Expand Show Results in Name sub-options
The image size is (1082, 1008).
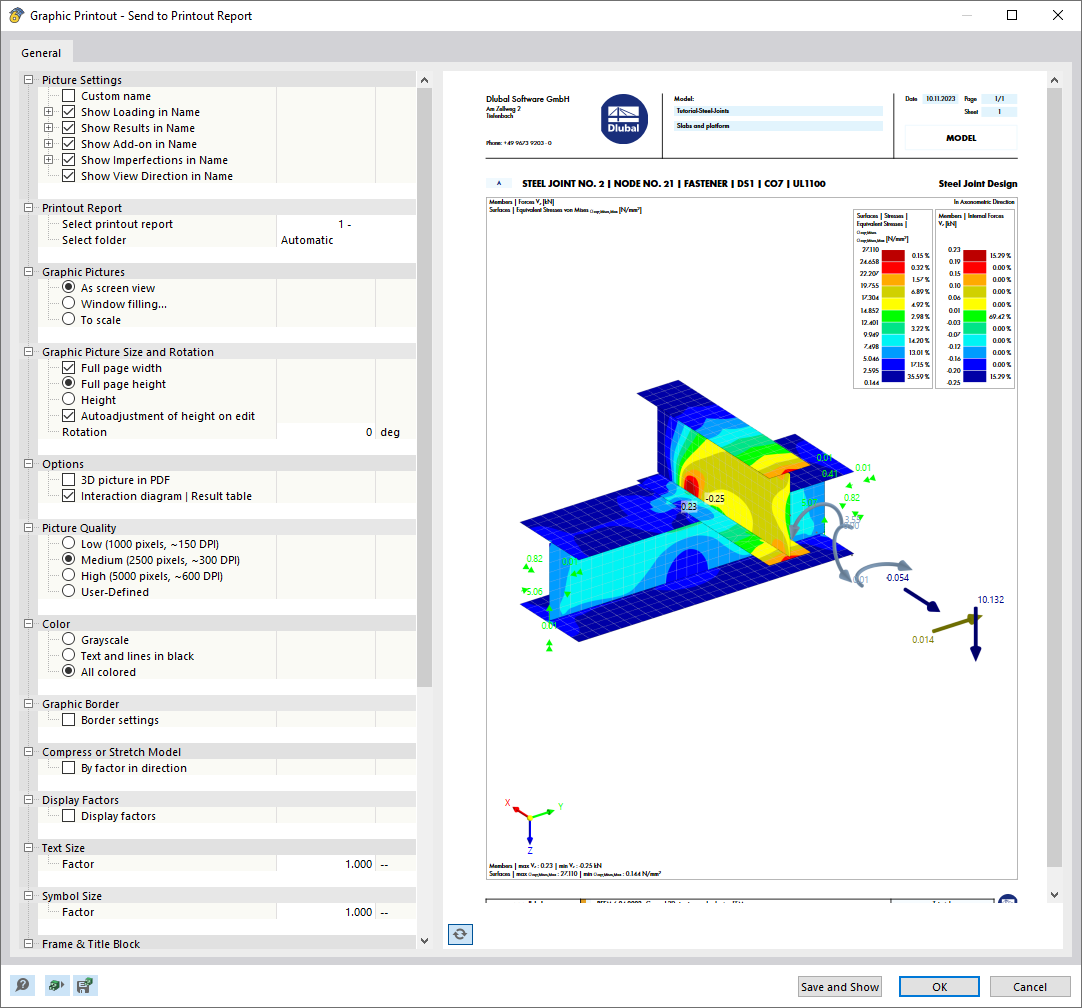pyautogui.click(x=48, y=128)
